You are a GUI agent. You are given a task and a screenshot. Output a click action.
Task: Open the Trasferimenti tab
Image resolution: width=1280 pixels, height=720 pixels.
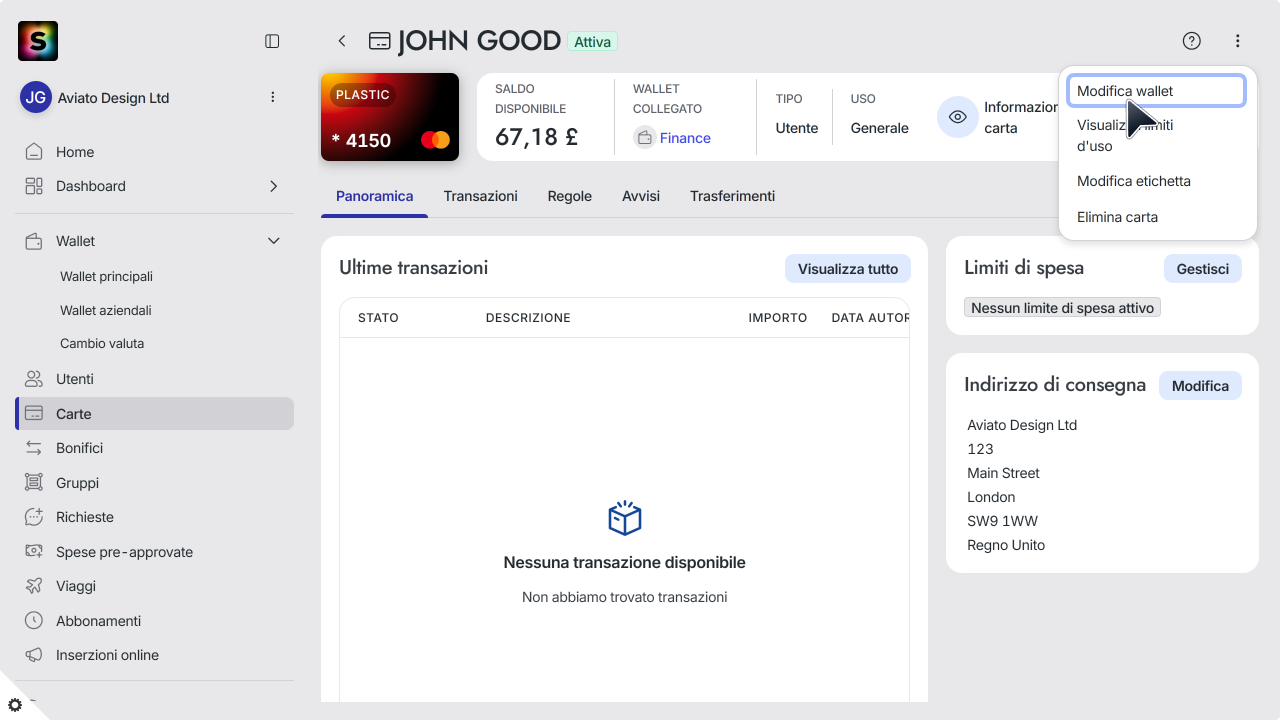(x=732, y=196)
